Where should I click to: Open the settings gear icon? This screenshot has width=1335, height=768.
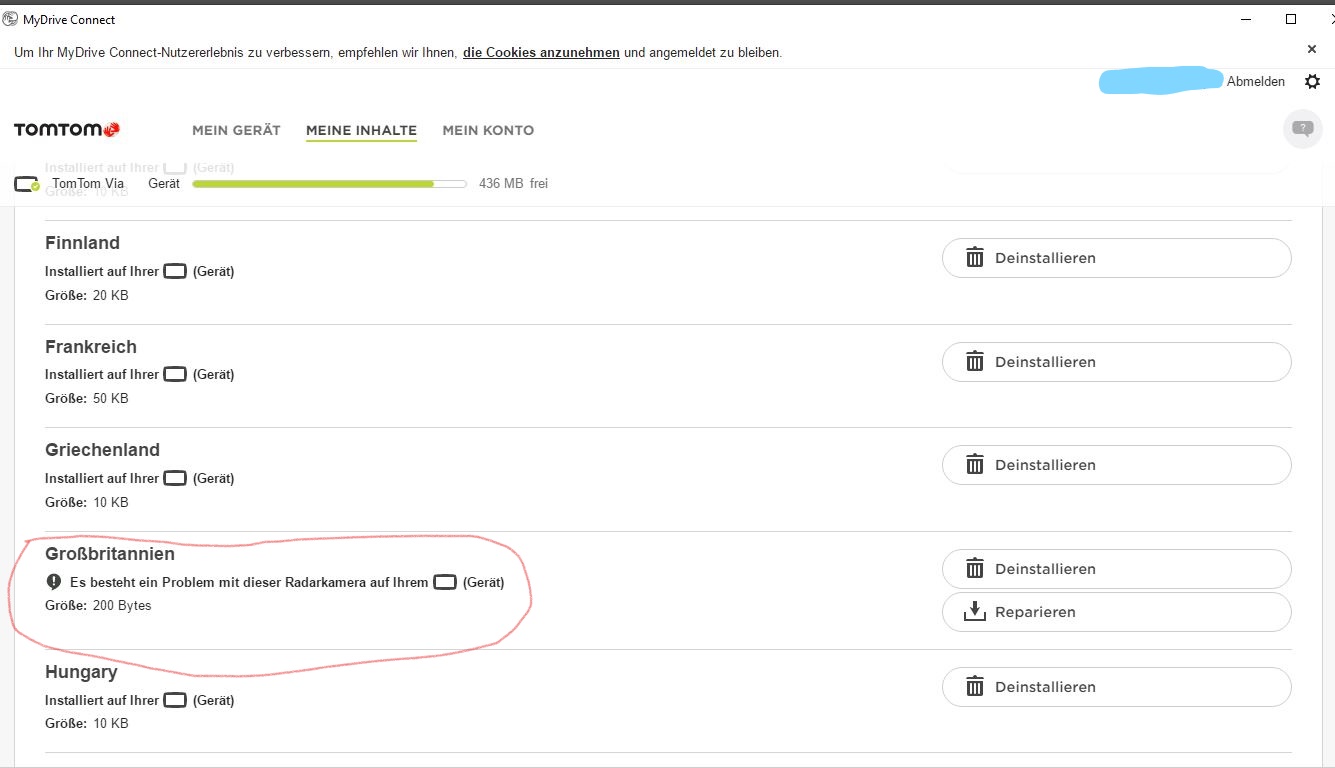point(1312,82)
